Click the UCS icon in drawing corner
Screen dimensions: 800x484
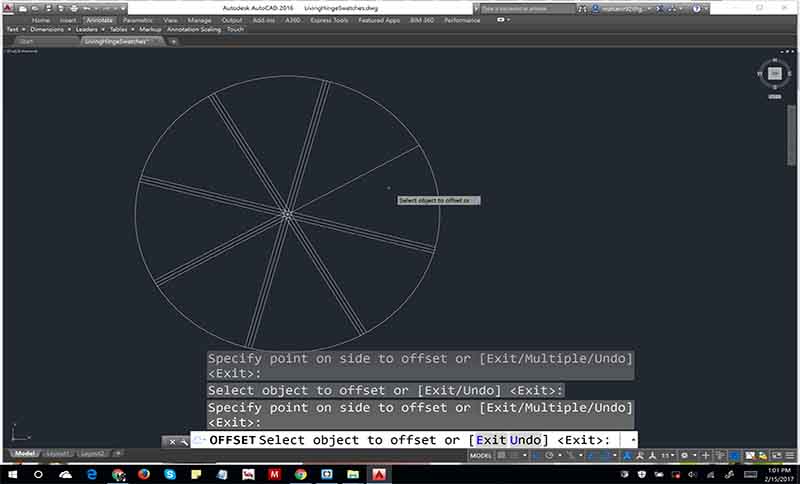[20, 431]
